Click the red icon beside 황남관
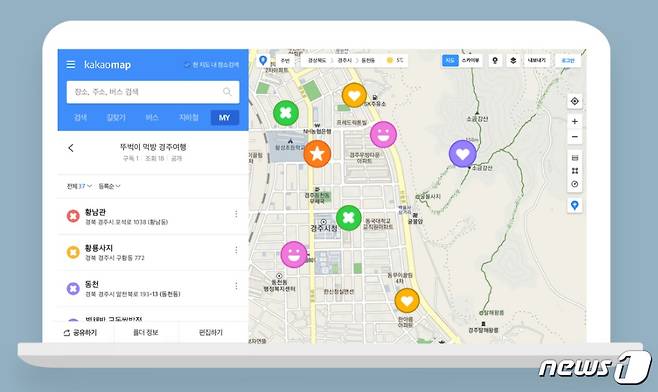Screen dimensions: 658x392 point(73,216)
